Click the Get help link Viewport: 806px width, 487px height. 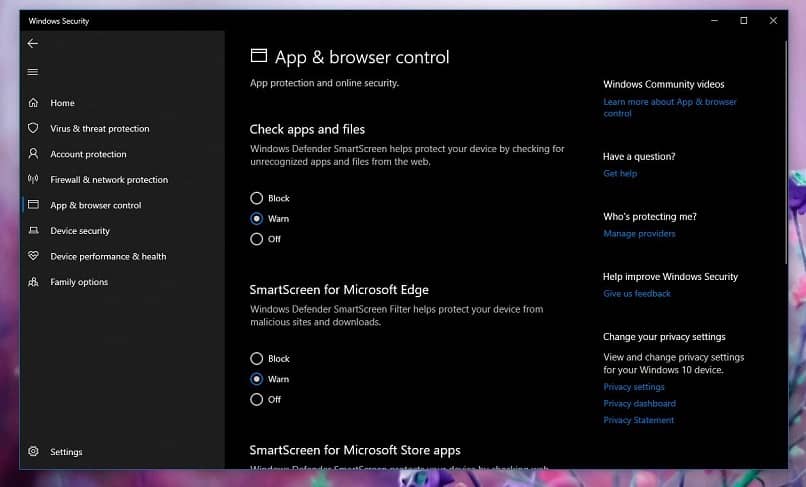coord(620,174)
